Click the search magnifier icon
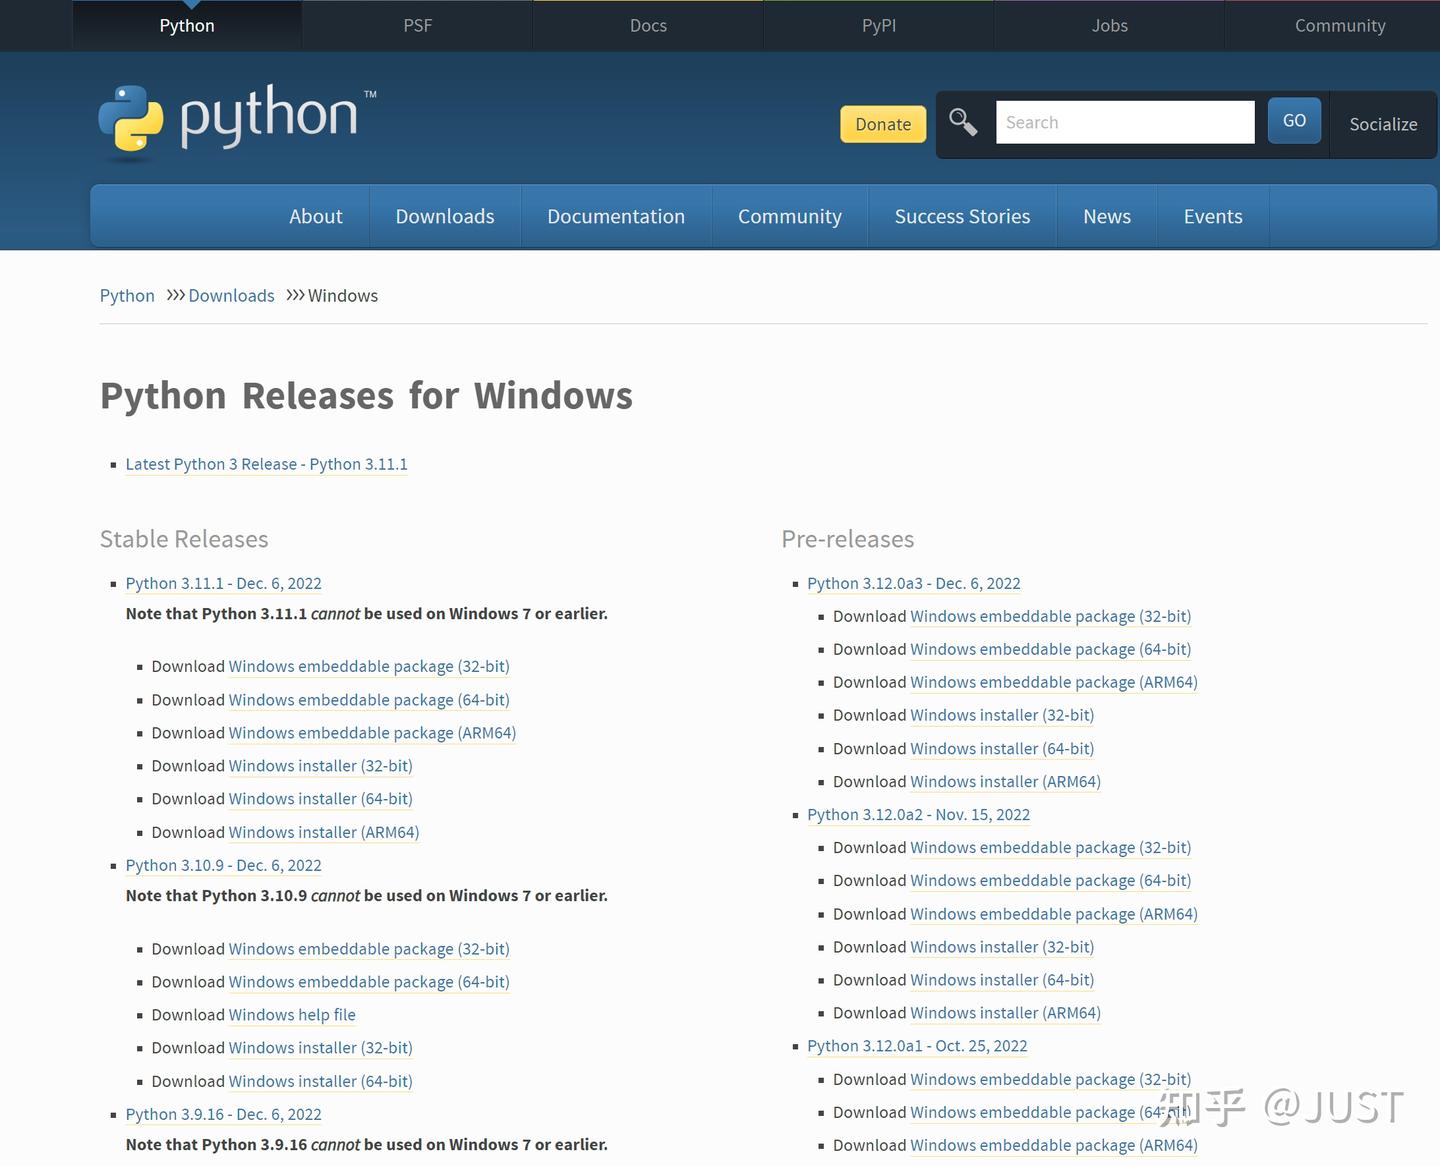The image size is (1440, 1166). click(x=963, y=121)
